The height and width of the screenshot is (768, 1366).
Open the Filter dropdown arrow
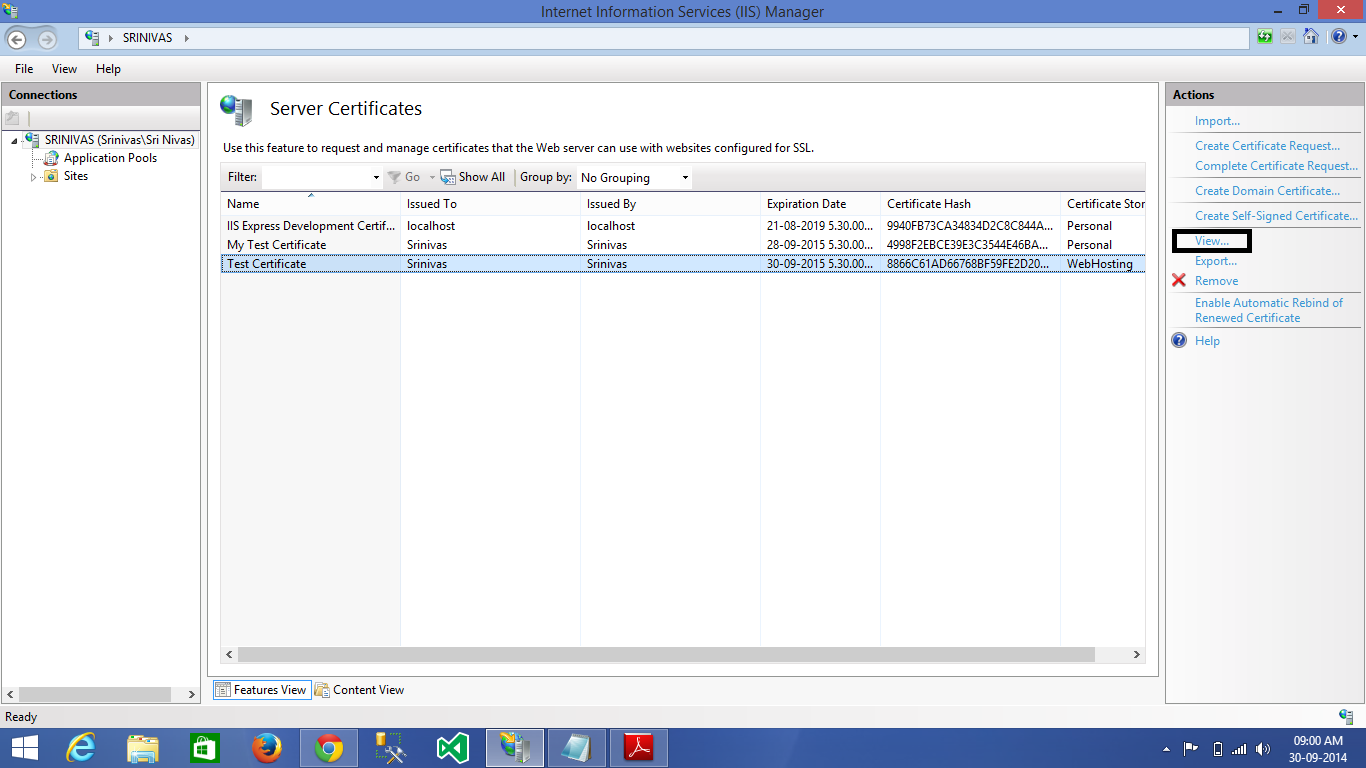[x=374, y=177]
